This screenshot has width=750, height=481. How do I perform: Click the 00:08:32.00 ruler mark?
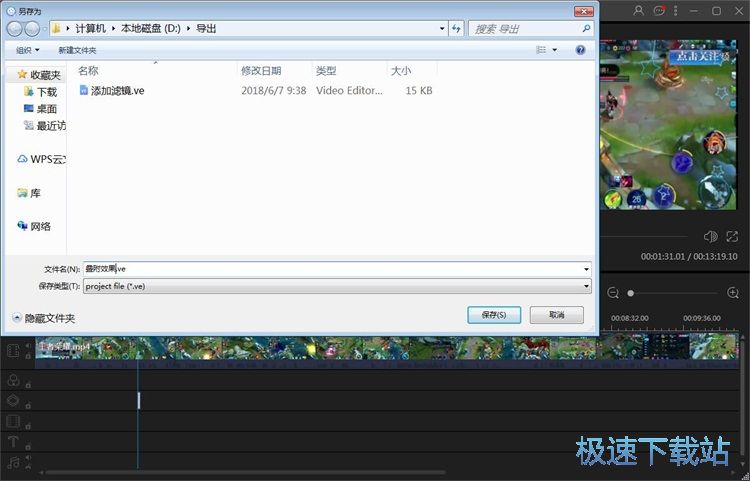coord(629,318)
